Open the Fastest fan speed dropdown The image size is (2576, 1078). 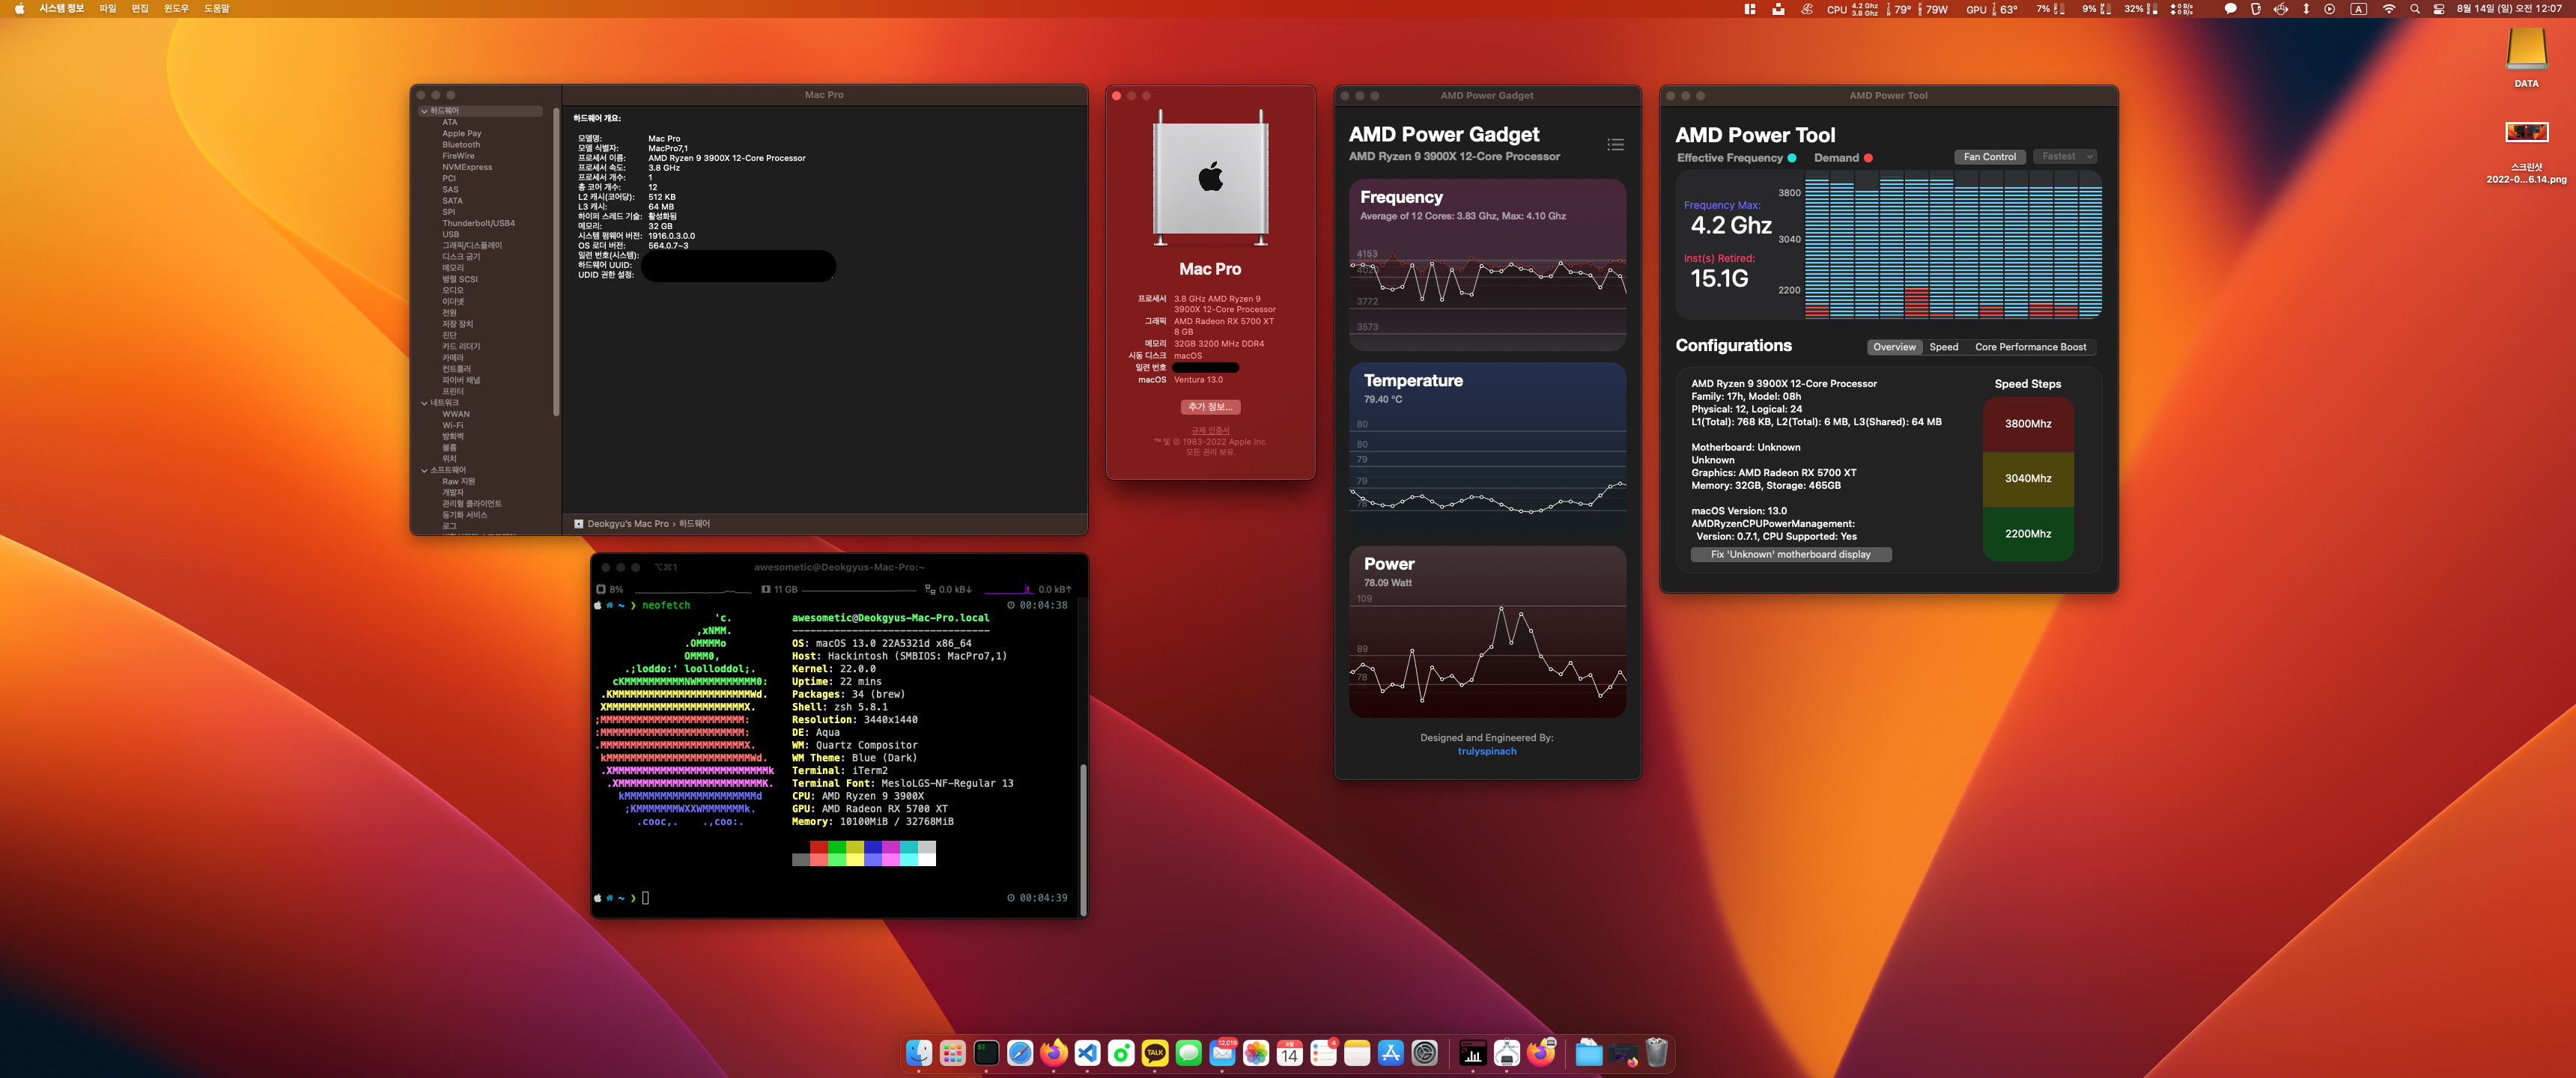2065,157
